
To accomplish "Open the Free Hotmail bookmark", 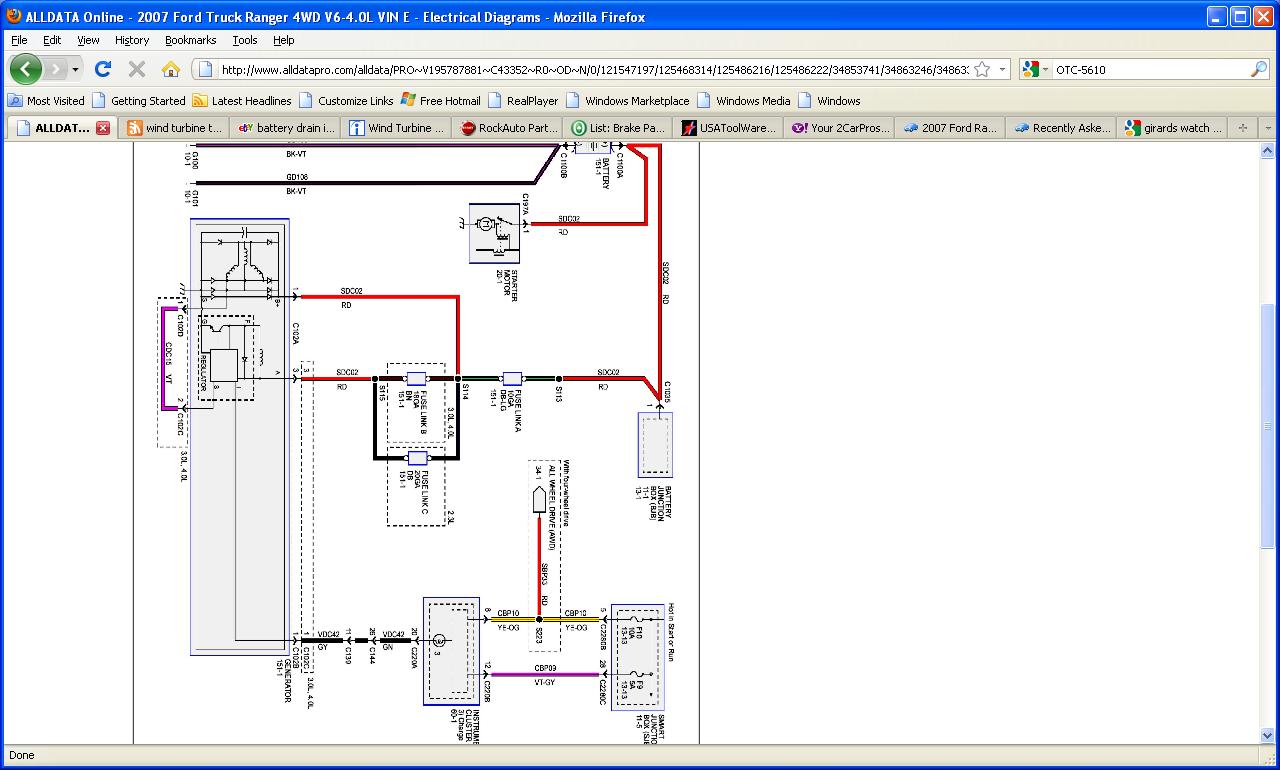I will 441,101.
